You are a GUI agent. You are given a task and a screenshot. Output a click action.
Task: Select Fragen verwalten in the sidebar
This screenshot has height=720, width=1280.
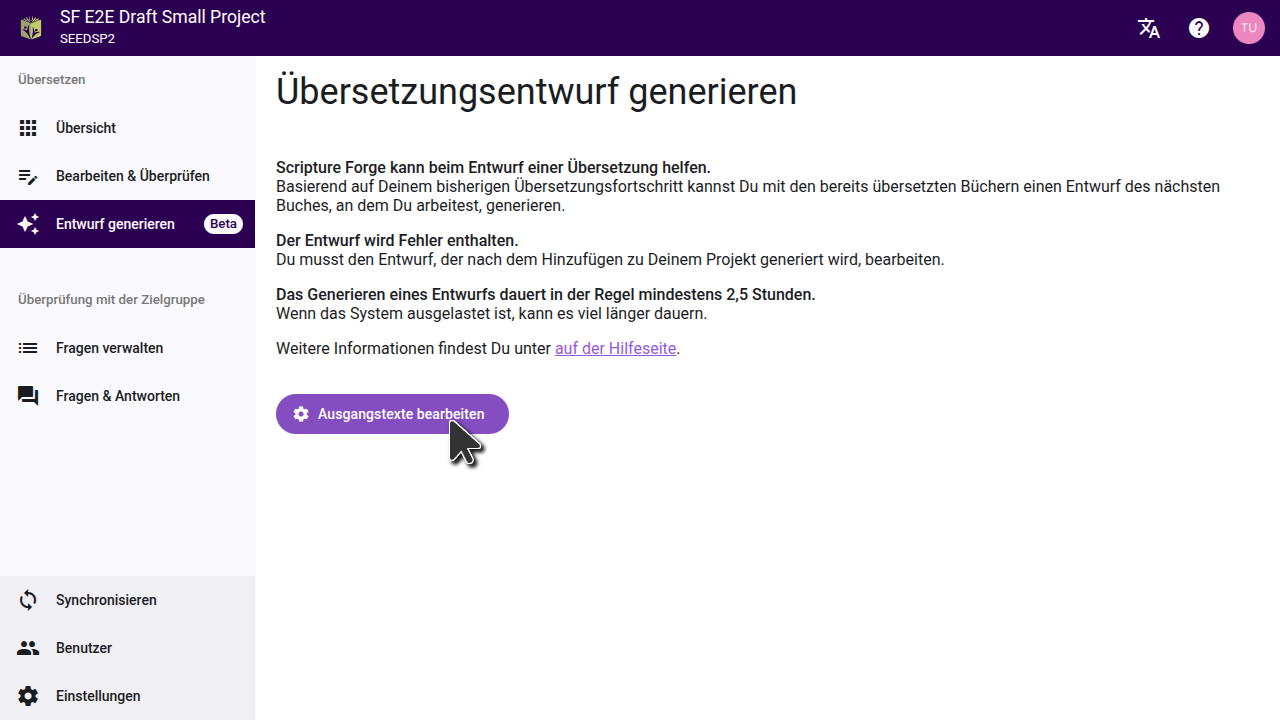(109, 348)
